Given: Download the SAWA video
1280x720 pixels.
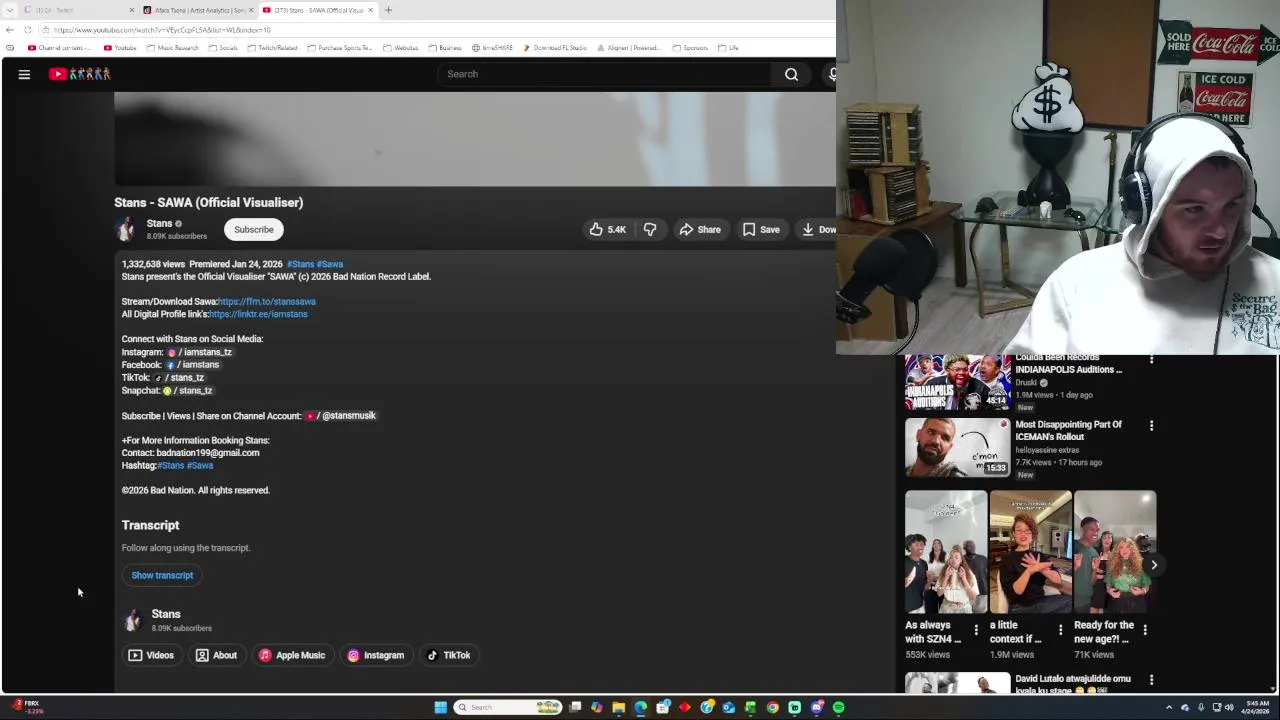Looking at the screenshot, I should (817, 229).
